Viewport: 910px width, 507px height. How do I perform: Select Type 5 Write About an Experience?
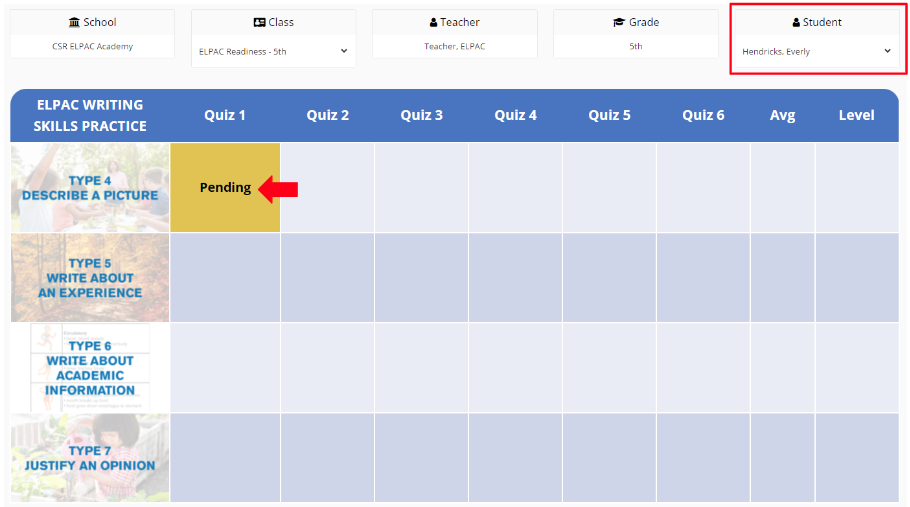(x=90, y=278)
